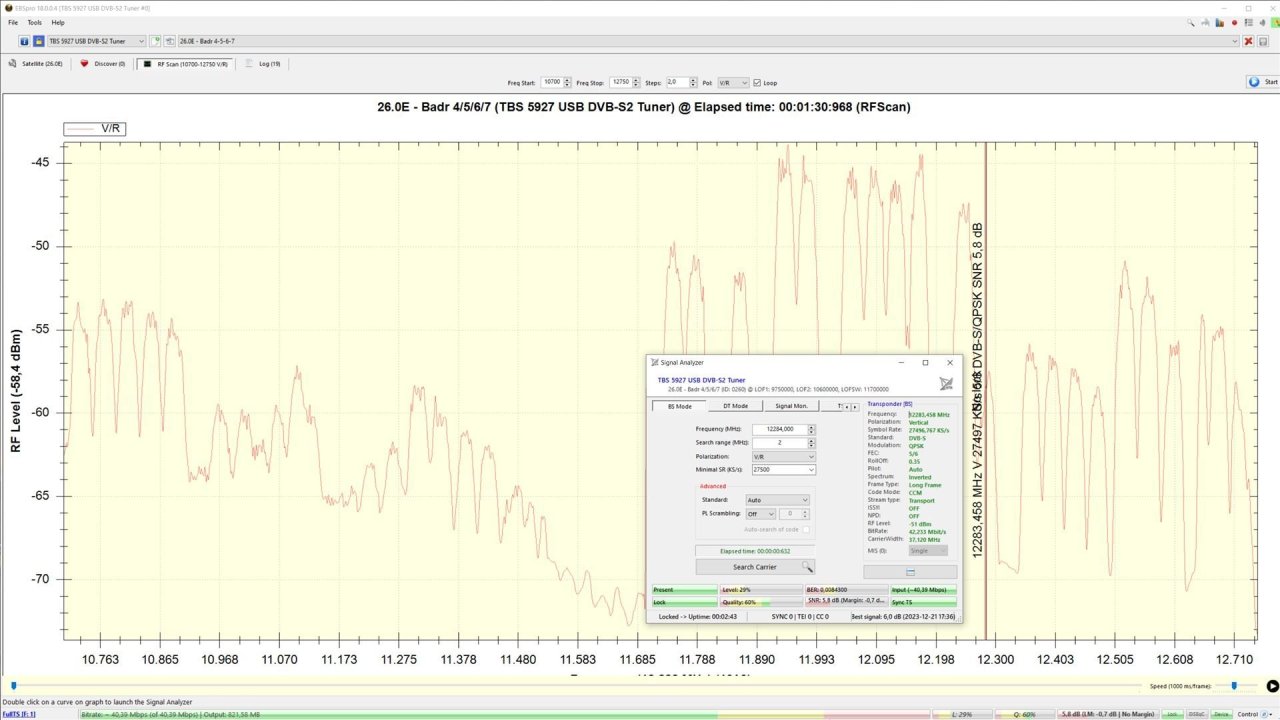Click the red record dot icon
Viewport: 1280px width, 720px height.
(1234, 22)
